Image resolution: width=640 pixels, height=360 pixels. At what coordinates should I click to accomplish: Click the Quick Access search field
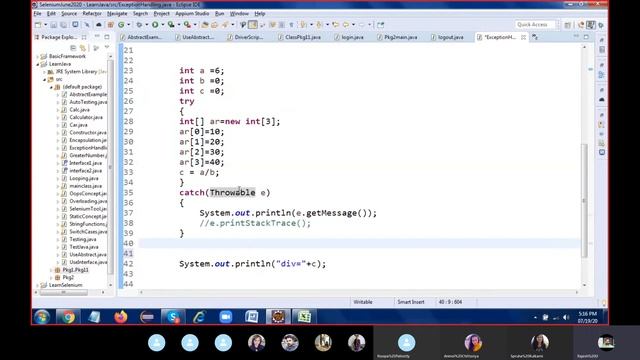coord(535,25)
